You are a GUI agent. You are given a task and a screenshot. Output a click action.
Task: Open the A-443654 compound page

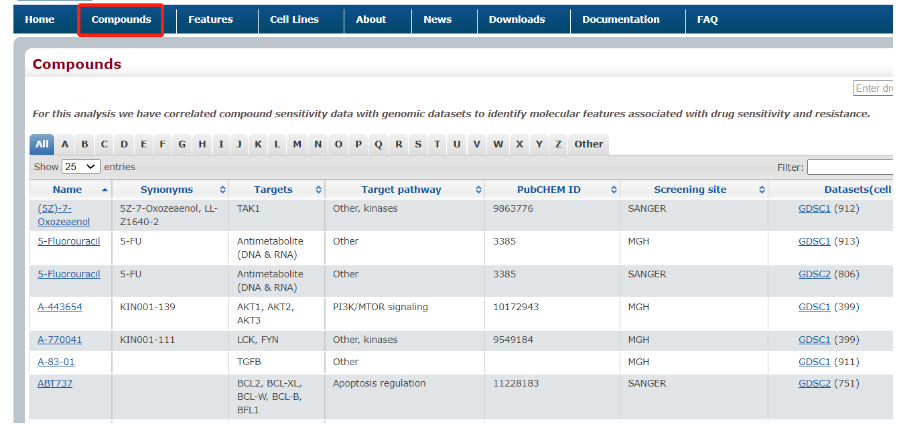60,307
